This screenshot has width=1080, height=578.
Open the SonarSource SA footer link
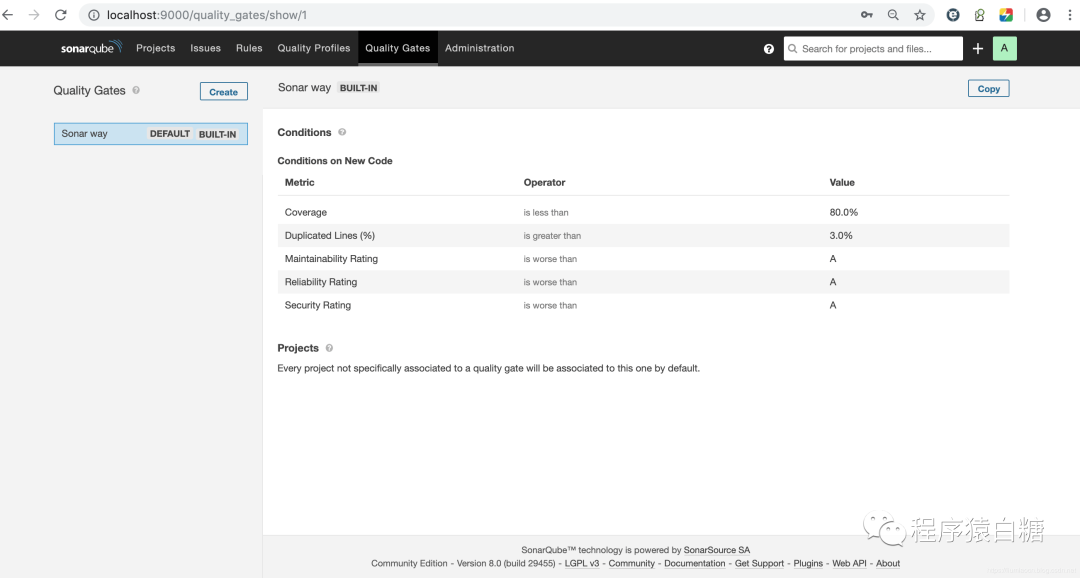(x=717, y=550)
